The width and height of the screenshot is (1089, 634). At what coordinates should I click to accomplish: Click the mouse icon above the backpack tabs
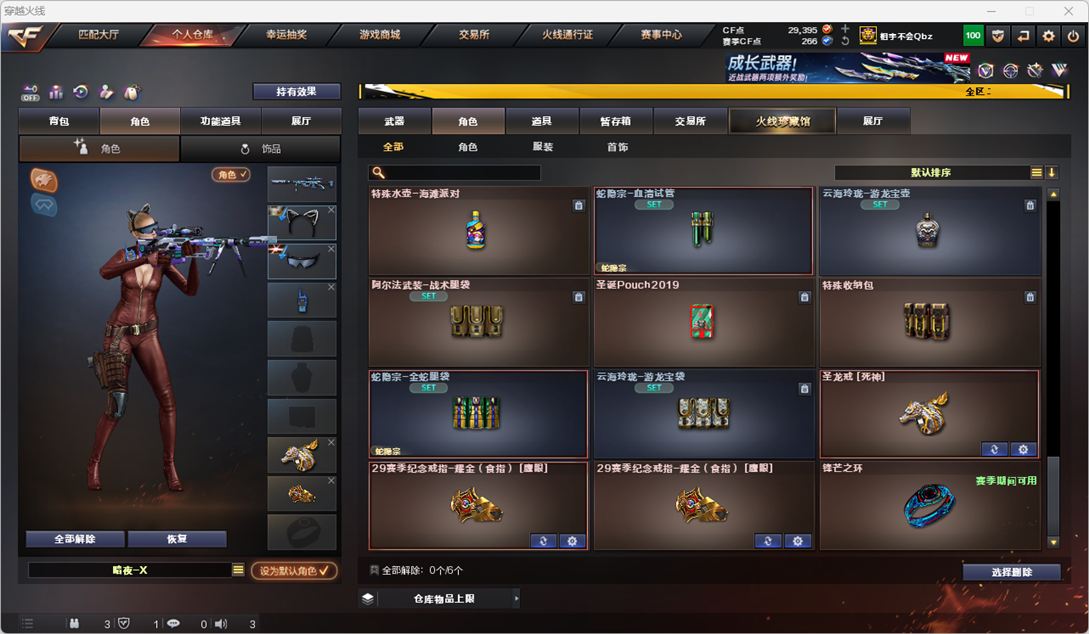(x=131, y=92)
